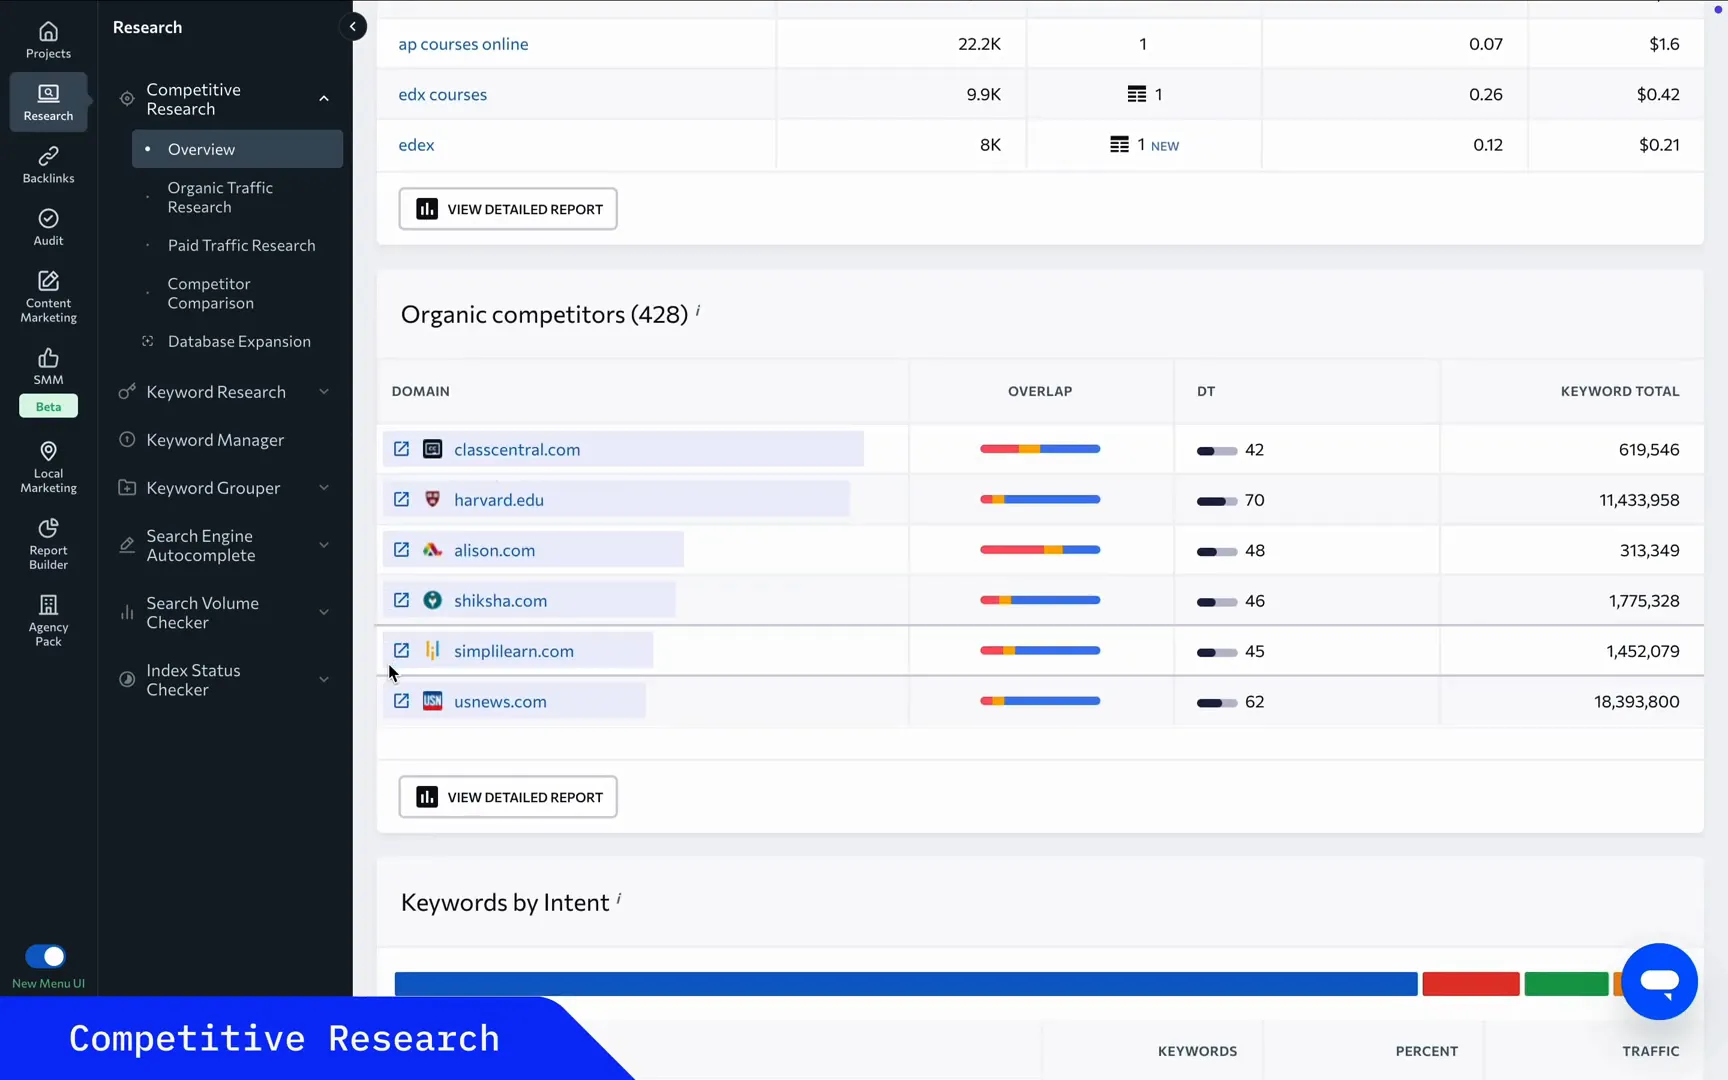Toggle the New Menu UI switch

pyautogui.click(x=43, y=956)
